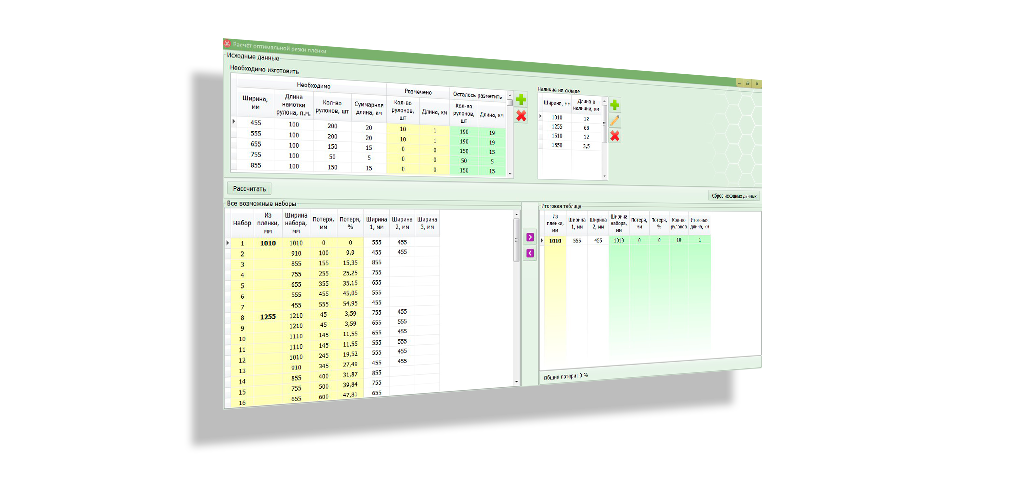Click the "Ширина, мм" header in the required rolls table
This screenshot has height=500, width=1012.
pos(256,101)
